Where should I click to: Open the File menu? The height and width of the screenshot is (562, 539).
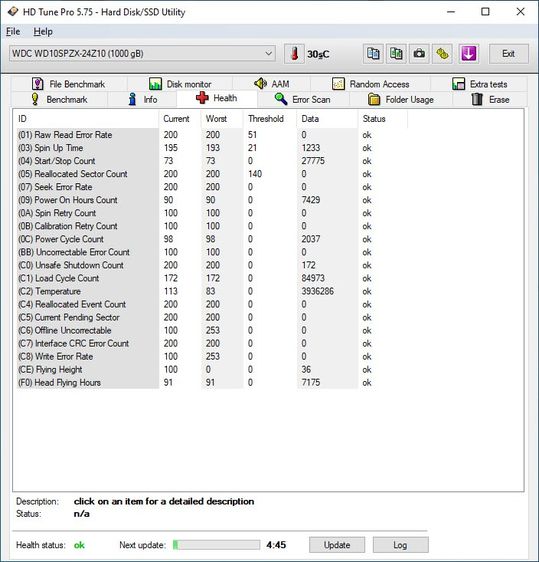pos(13,32)
